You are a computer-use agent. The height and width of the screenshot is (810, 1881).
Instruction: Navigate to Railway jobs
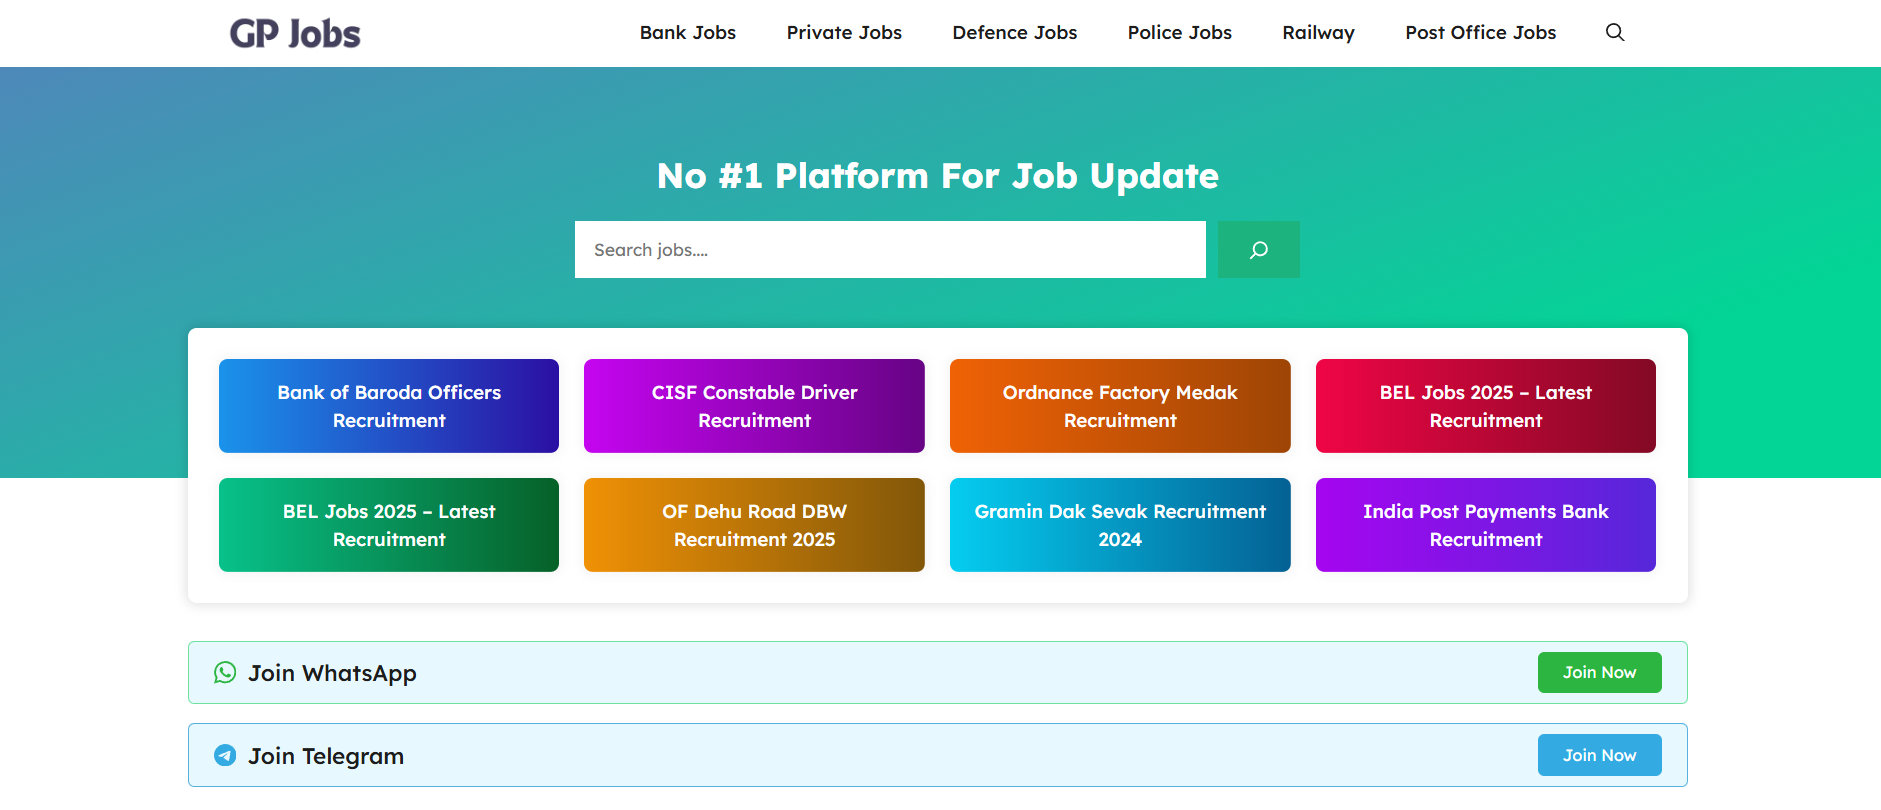1318,33
